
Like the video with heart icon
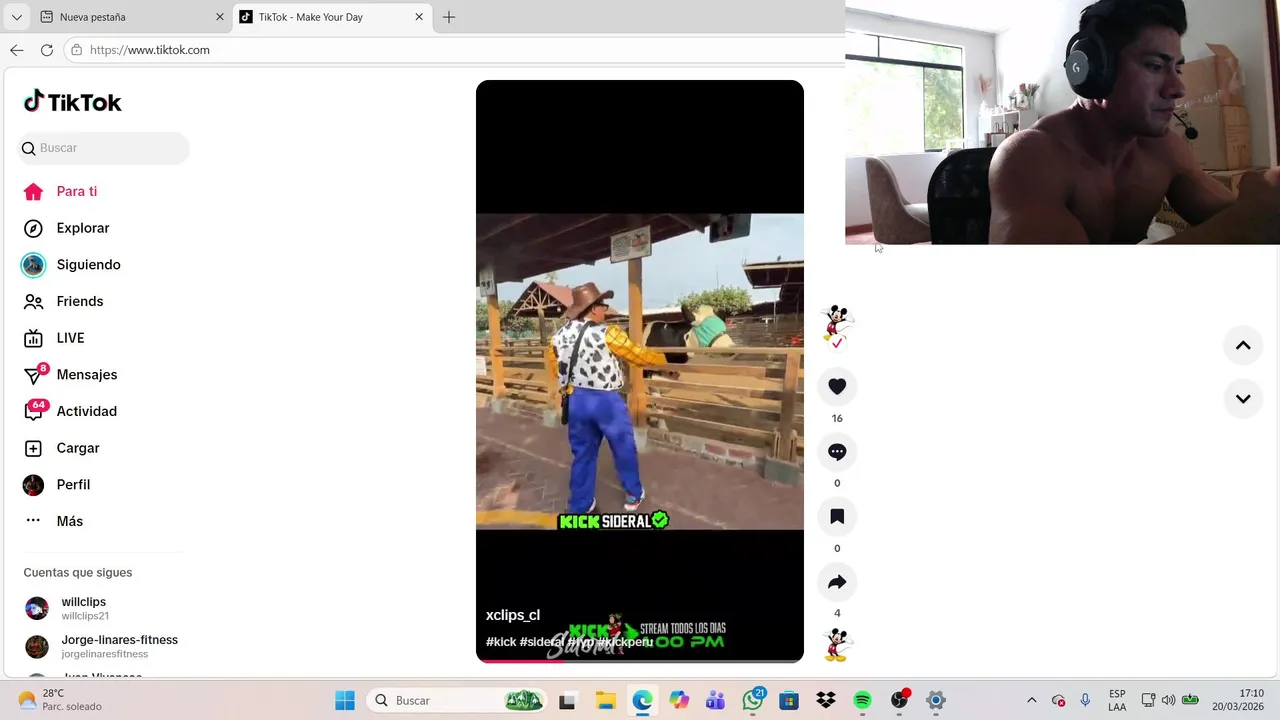pos(837,386)
